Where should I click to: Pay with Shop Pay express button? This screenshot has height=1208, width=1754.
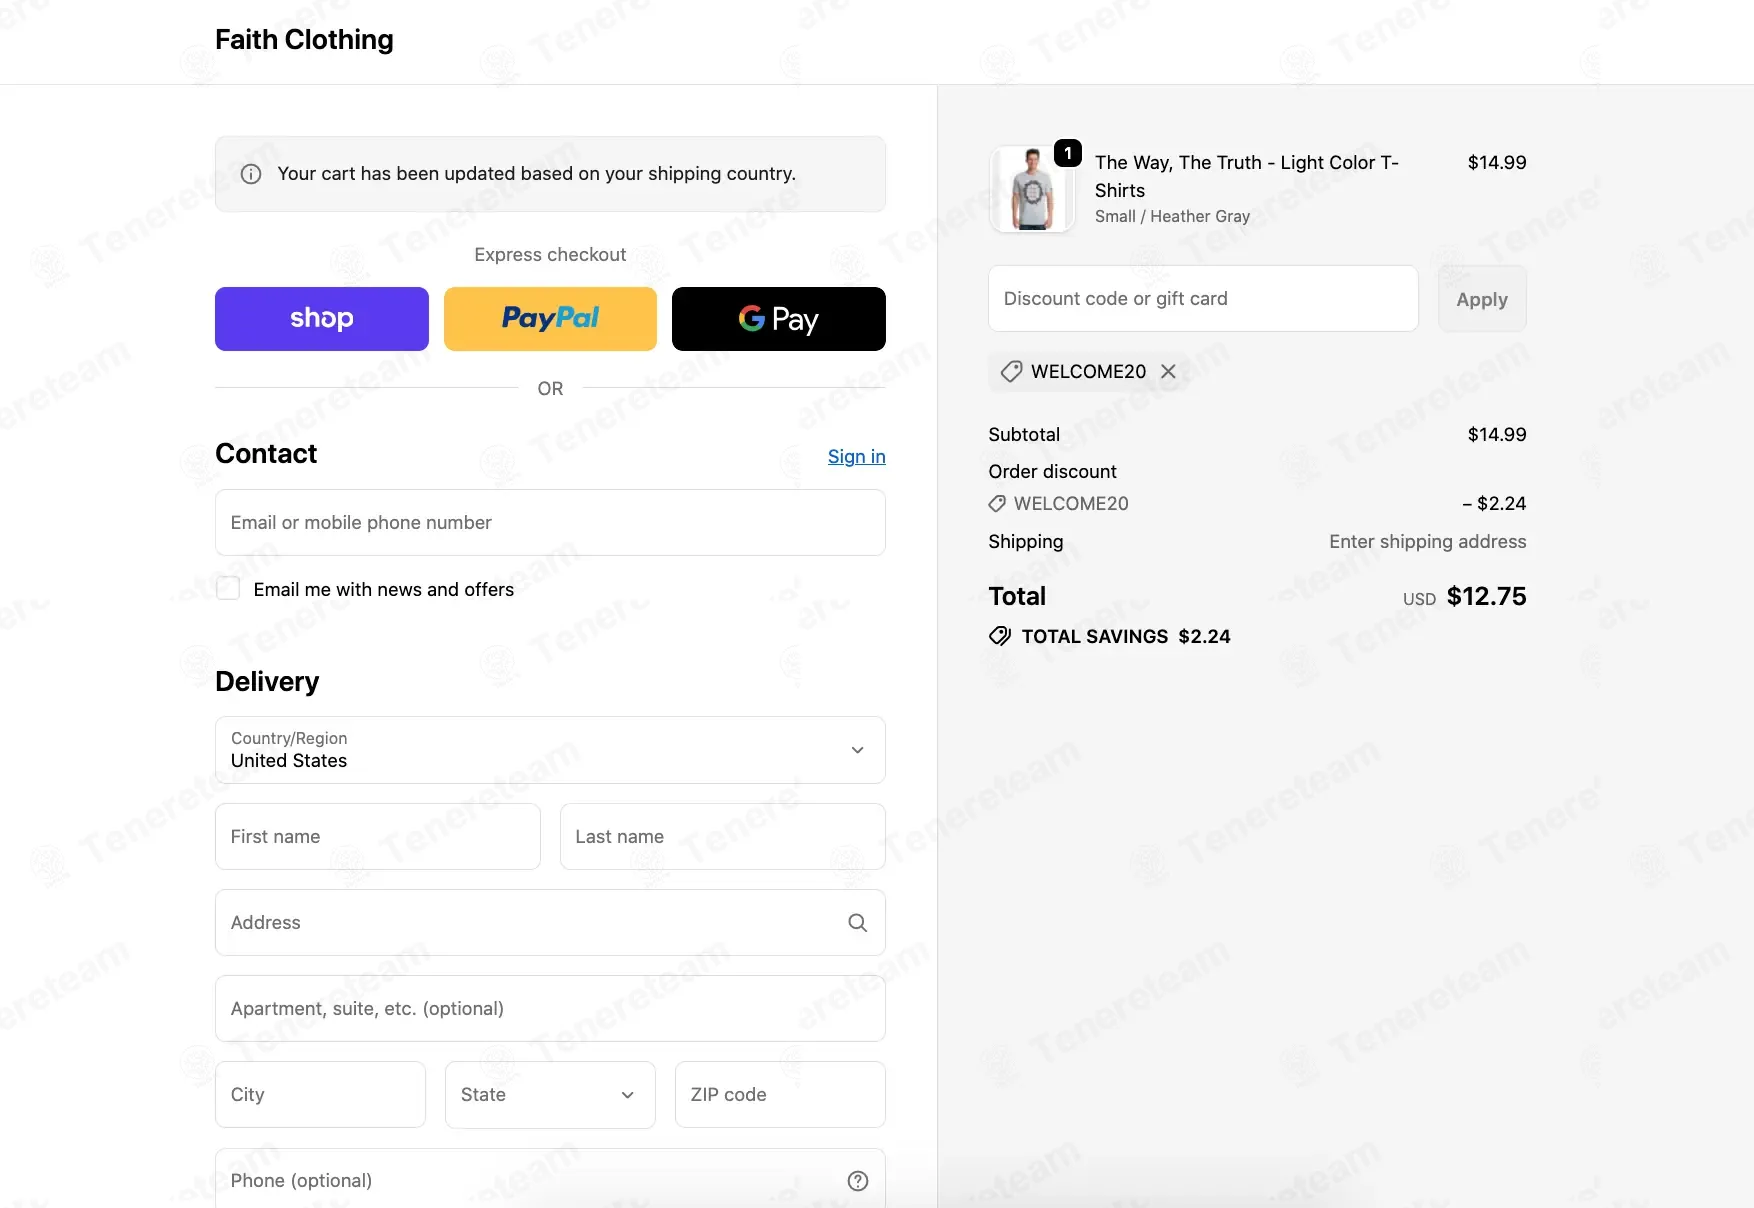tap(322, 319)
